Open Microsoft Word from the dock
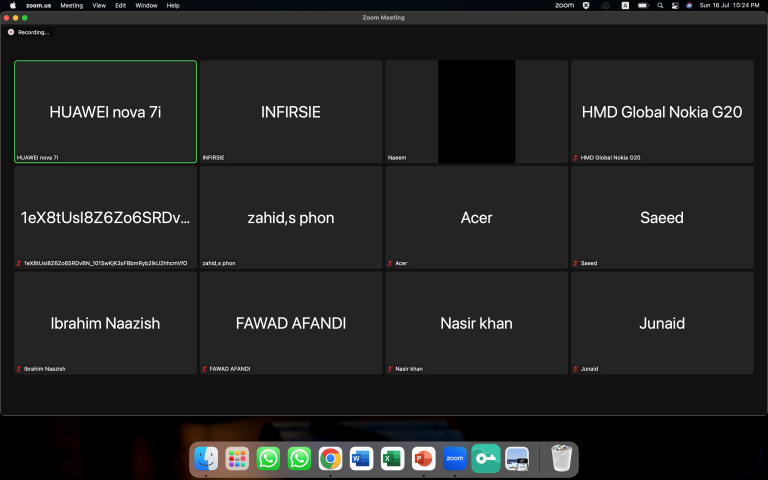768x480 pixels. point(361,459)
